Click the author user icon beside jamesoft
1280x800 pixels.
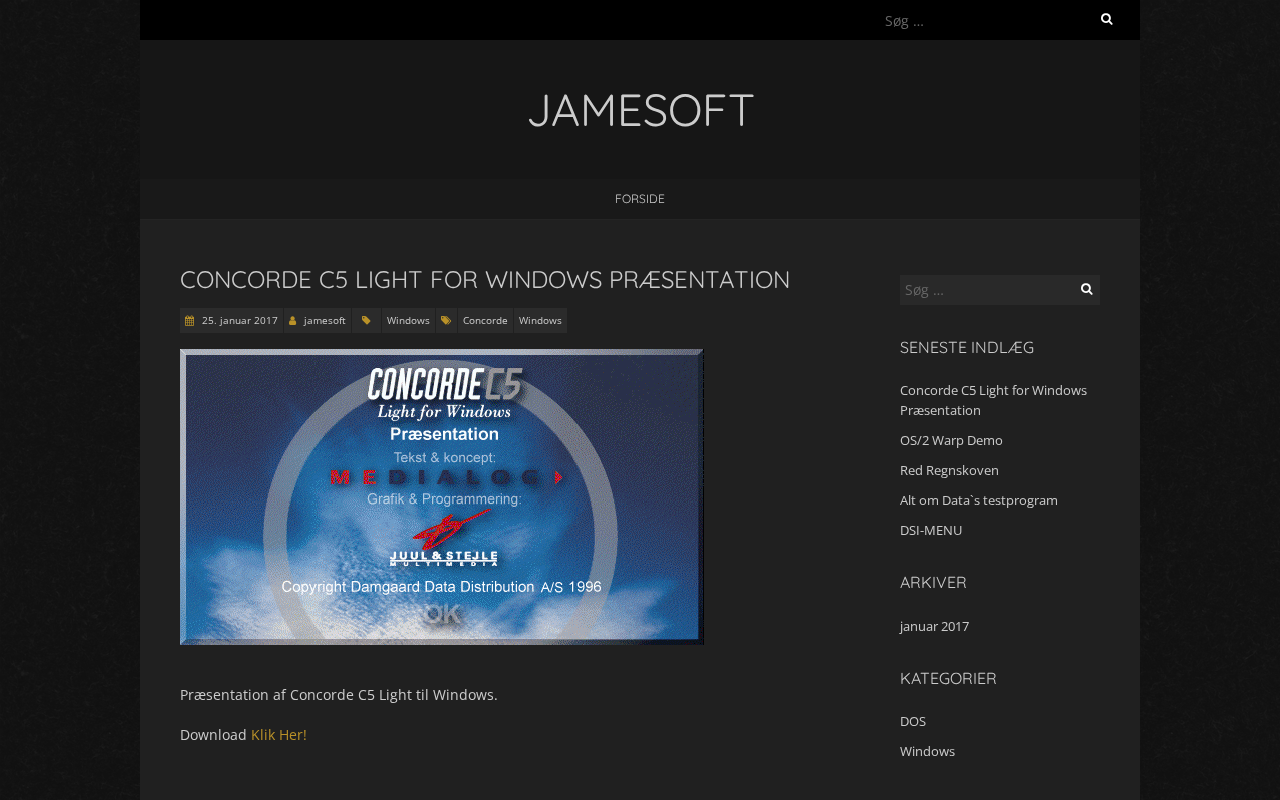(x=293, y=321)
